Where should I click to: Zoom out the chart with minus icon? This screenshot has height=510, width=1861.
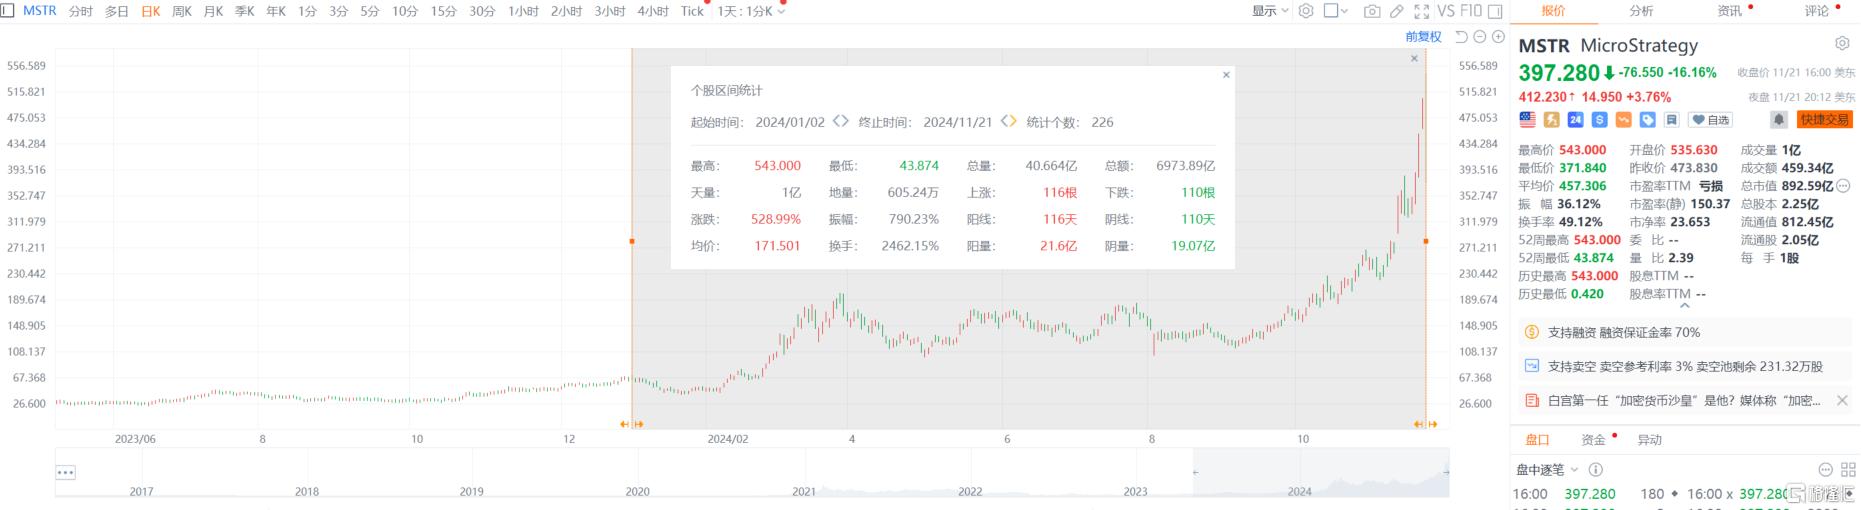1480,37
